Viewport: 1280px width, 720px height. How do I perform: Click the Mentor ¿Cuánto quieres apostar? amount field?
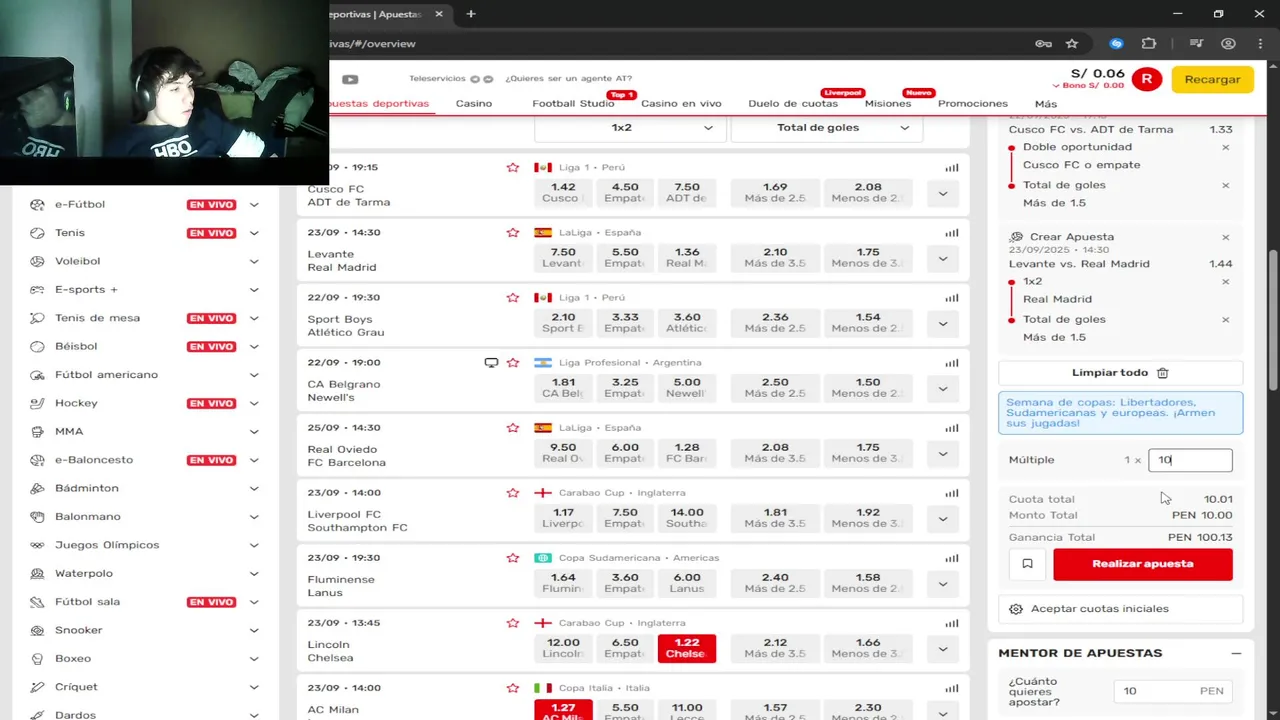coord(1175,691)
